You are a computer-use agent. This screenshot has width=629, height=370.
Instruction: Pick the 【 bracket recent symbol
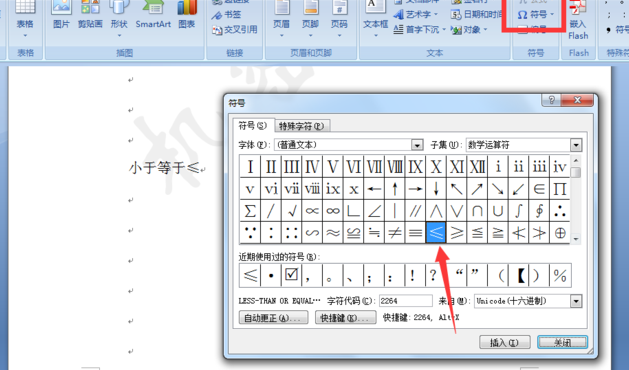pos(519,275)
